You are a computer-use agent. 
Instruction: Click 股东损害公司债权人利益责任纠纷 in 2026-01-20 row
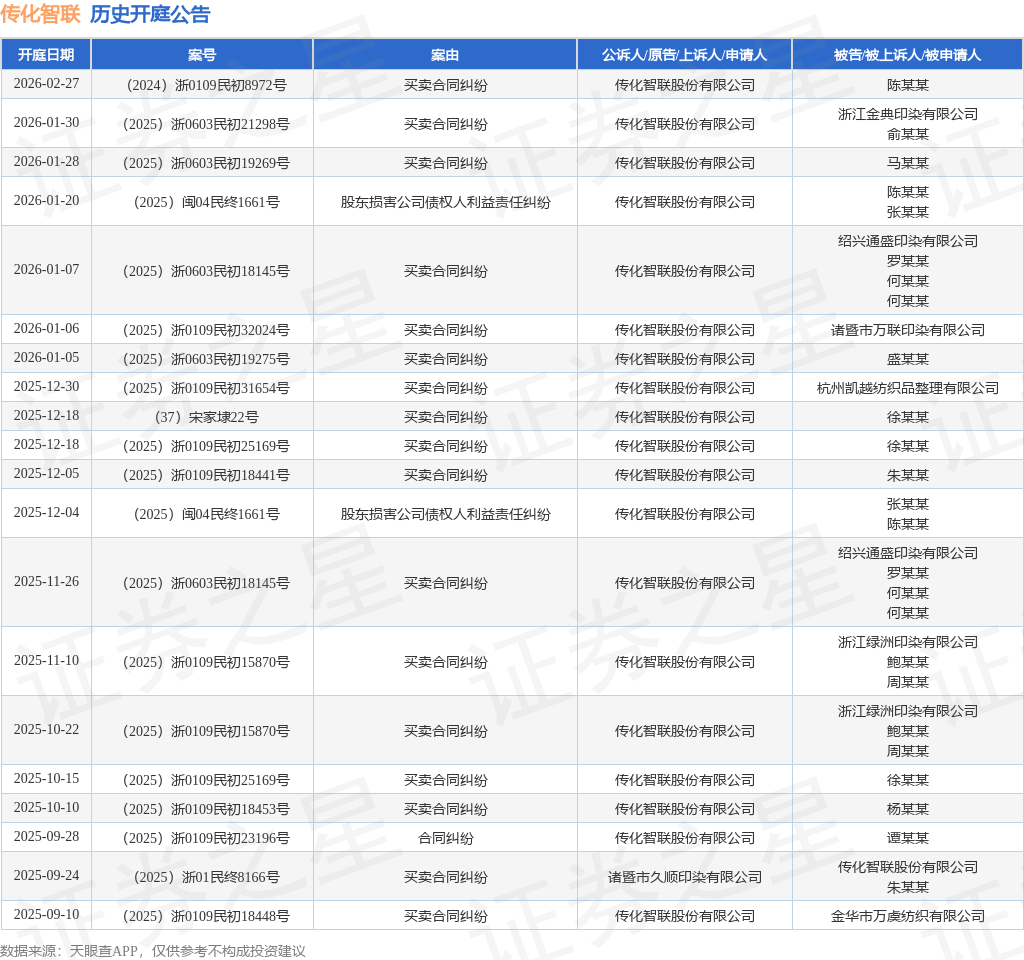coord(445,202)
